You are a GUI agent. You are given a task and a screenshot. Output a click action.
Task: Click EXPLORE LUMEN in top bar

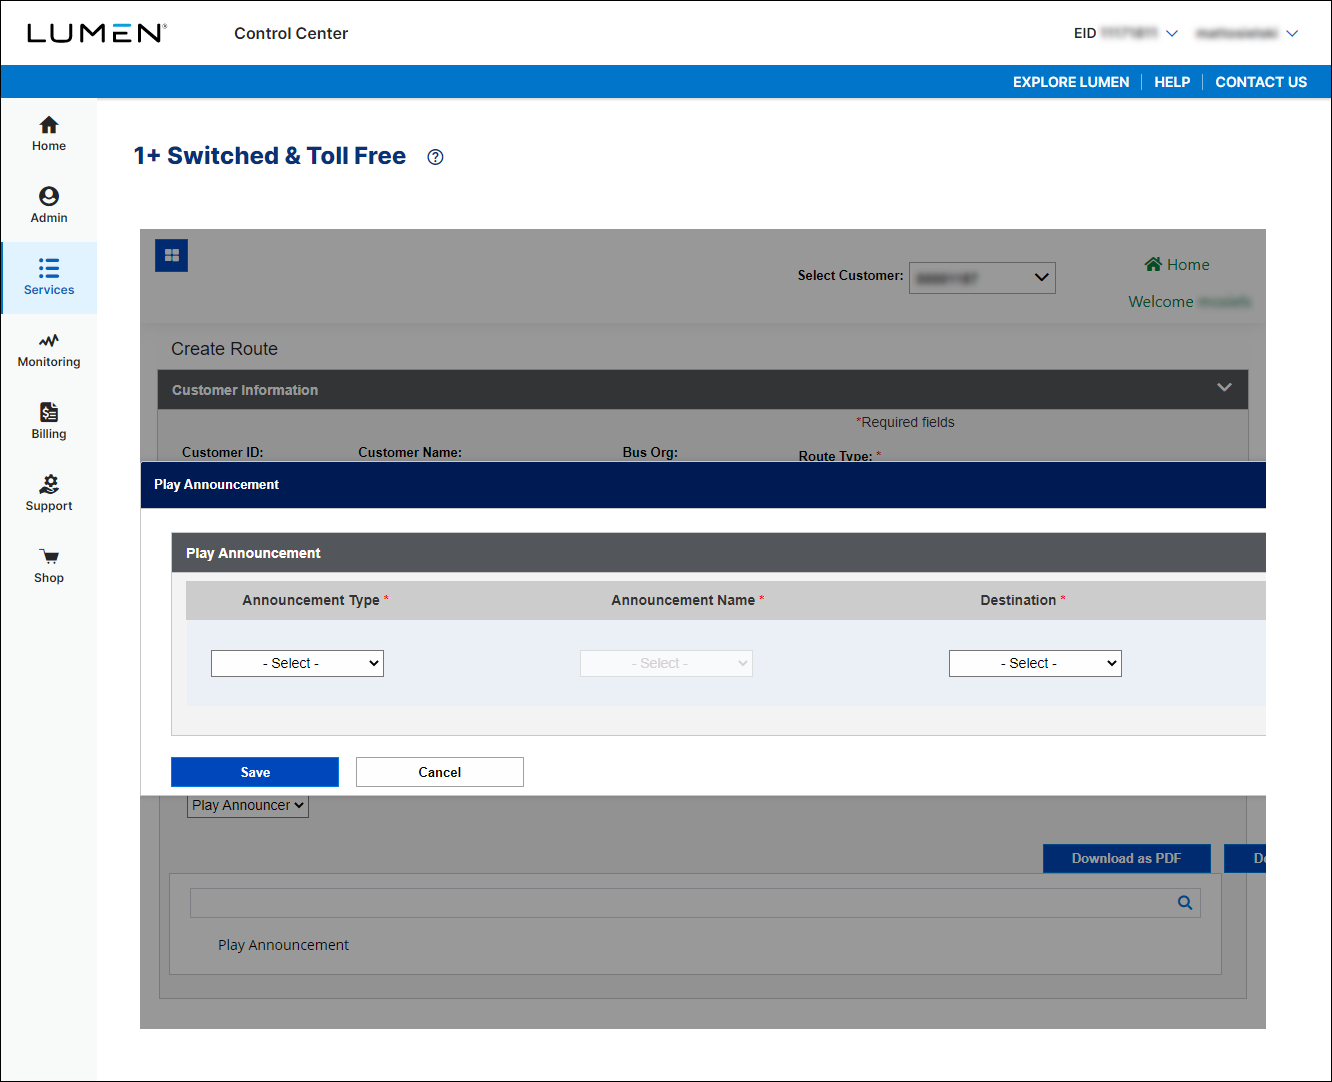(1071, 82)
